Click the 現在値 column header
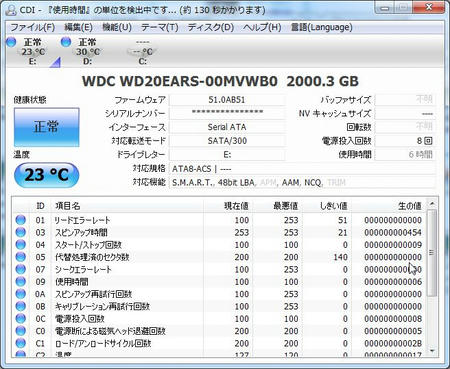This screenshot has height=369, width=450. pos(228,206)
